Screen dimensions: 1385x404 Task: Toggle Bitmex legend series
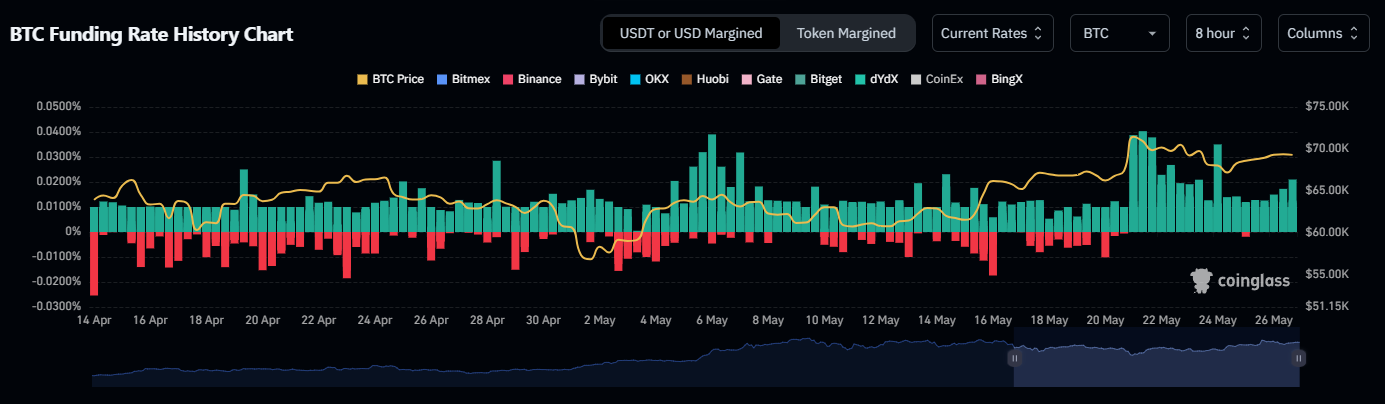tap(463, 78)
